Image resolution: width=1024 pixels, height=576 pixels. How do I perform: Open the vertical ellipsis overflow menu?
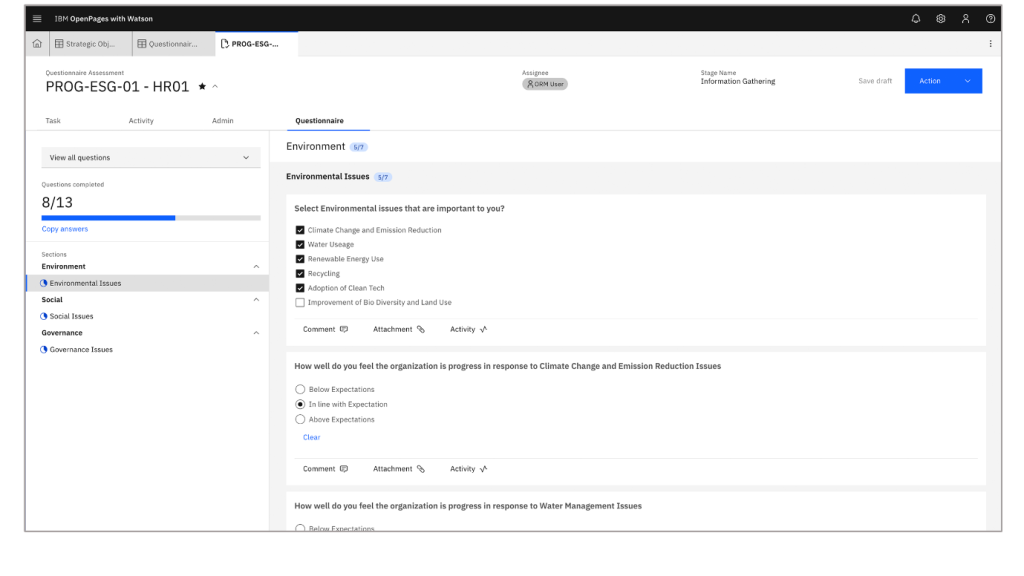[990, 44]
